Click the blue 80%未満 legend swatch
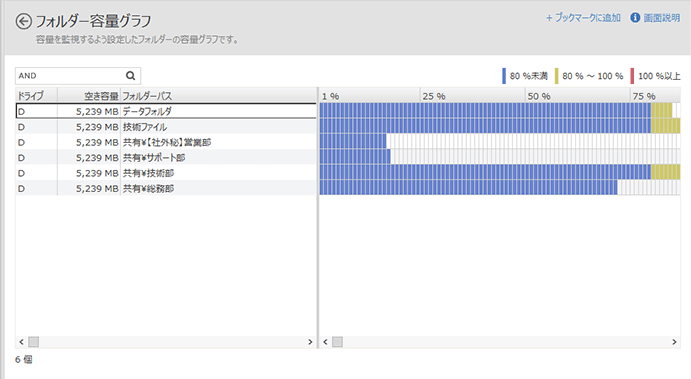This screenshot has height=379, width=691. (x=504, y=76)
